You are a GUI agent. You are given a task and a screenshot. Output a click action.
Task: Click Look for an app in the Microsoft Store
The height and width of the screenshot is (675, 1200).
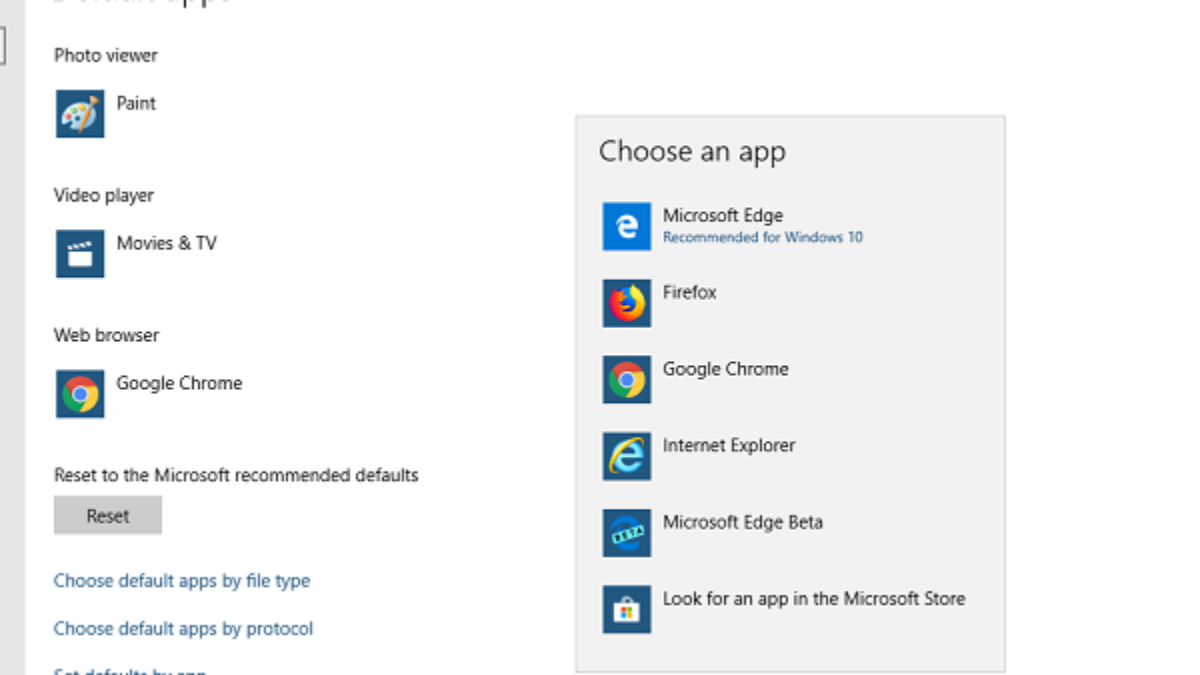[814, 599]
